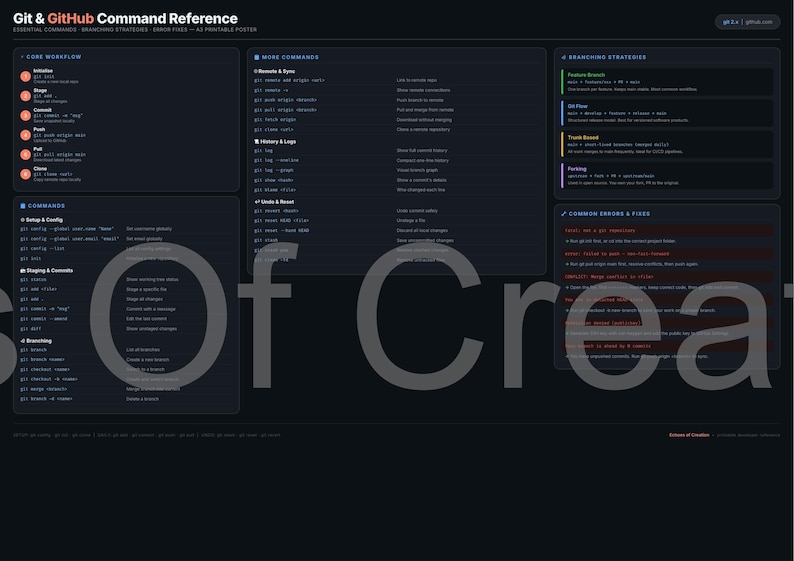Screen dimensions: 794x561
Task: Click the 'git reset HEAD <file>' command
Action: pyautogui.click(x=282, y=221)
